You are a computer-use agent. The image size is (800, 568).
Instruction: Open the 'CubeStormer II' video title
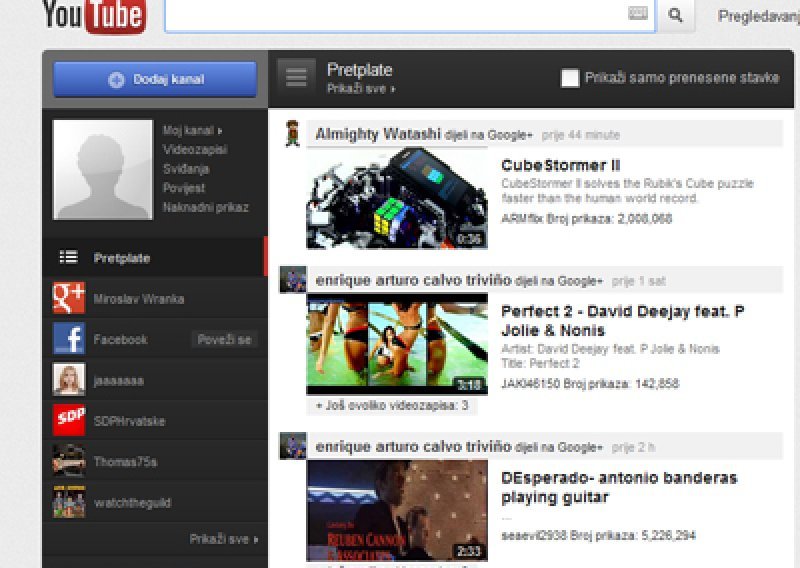pyautogui.click(x=561, y=165)
